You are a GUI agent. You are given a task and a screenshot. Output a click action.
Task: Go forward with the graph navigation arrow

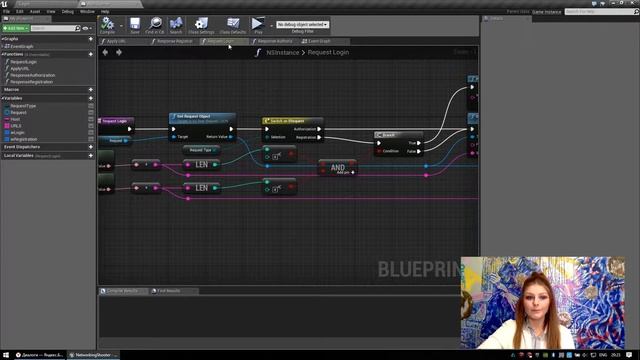[x=119, y=52]
